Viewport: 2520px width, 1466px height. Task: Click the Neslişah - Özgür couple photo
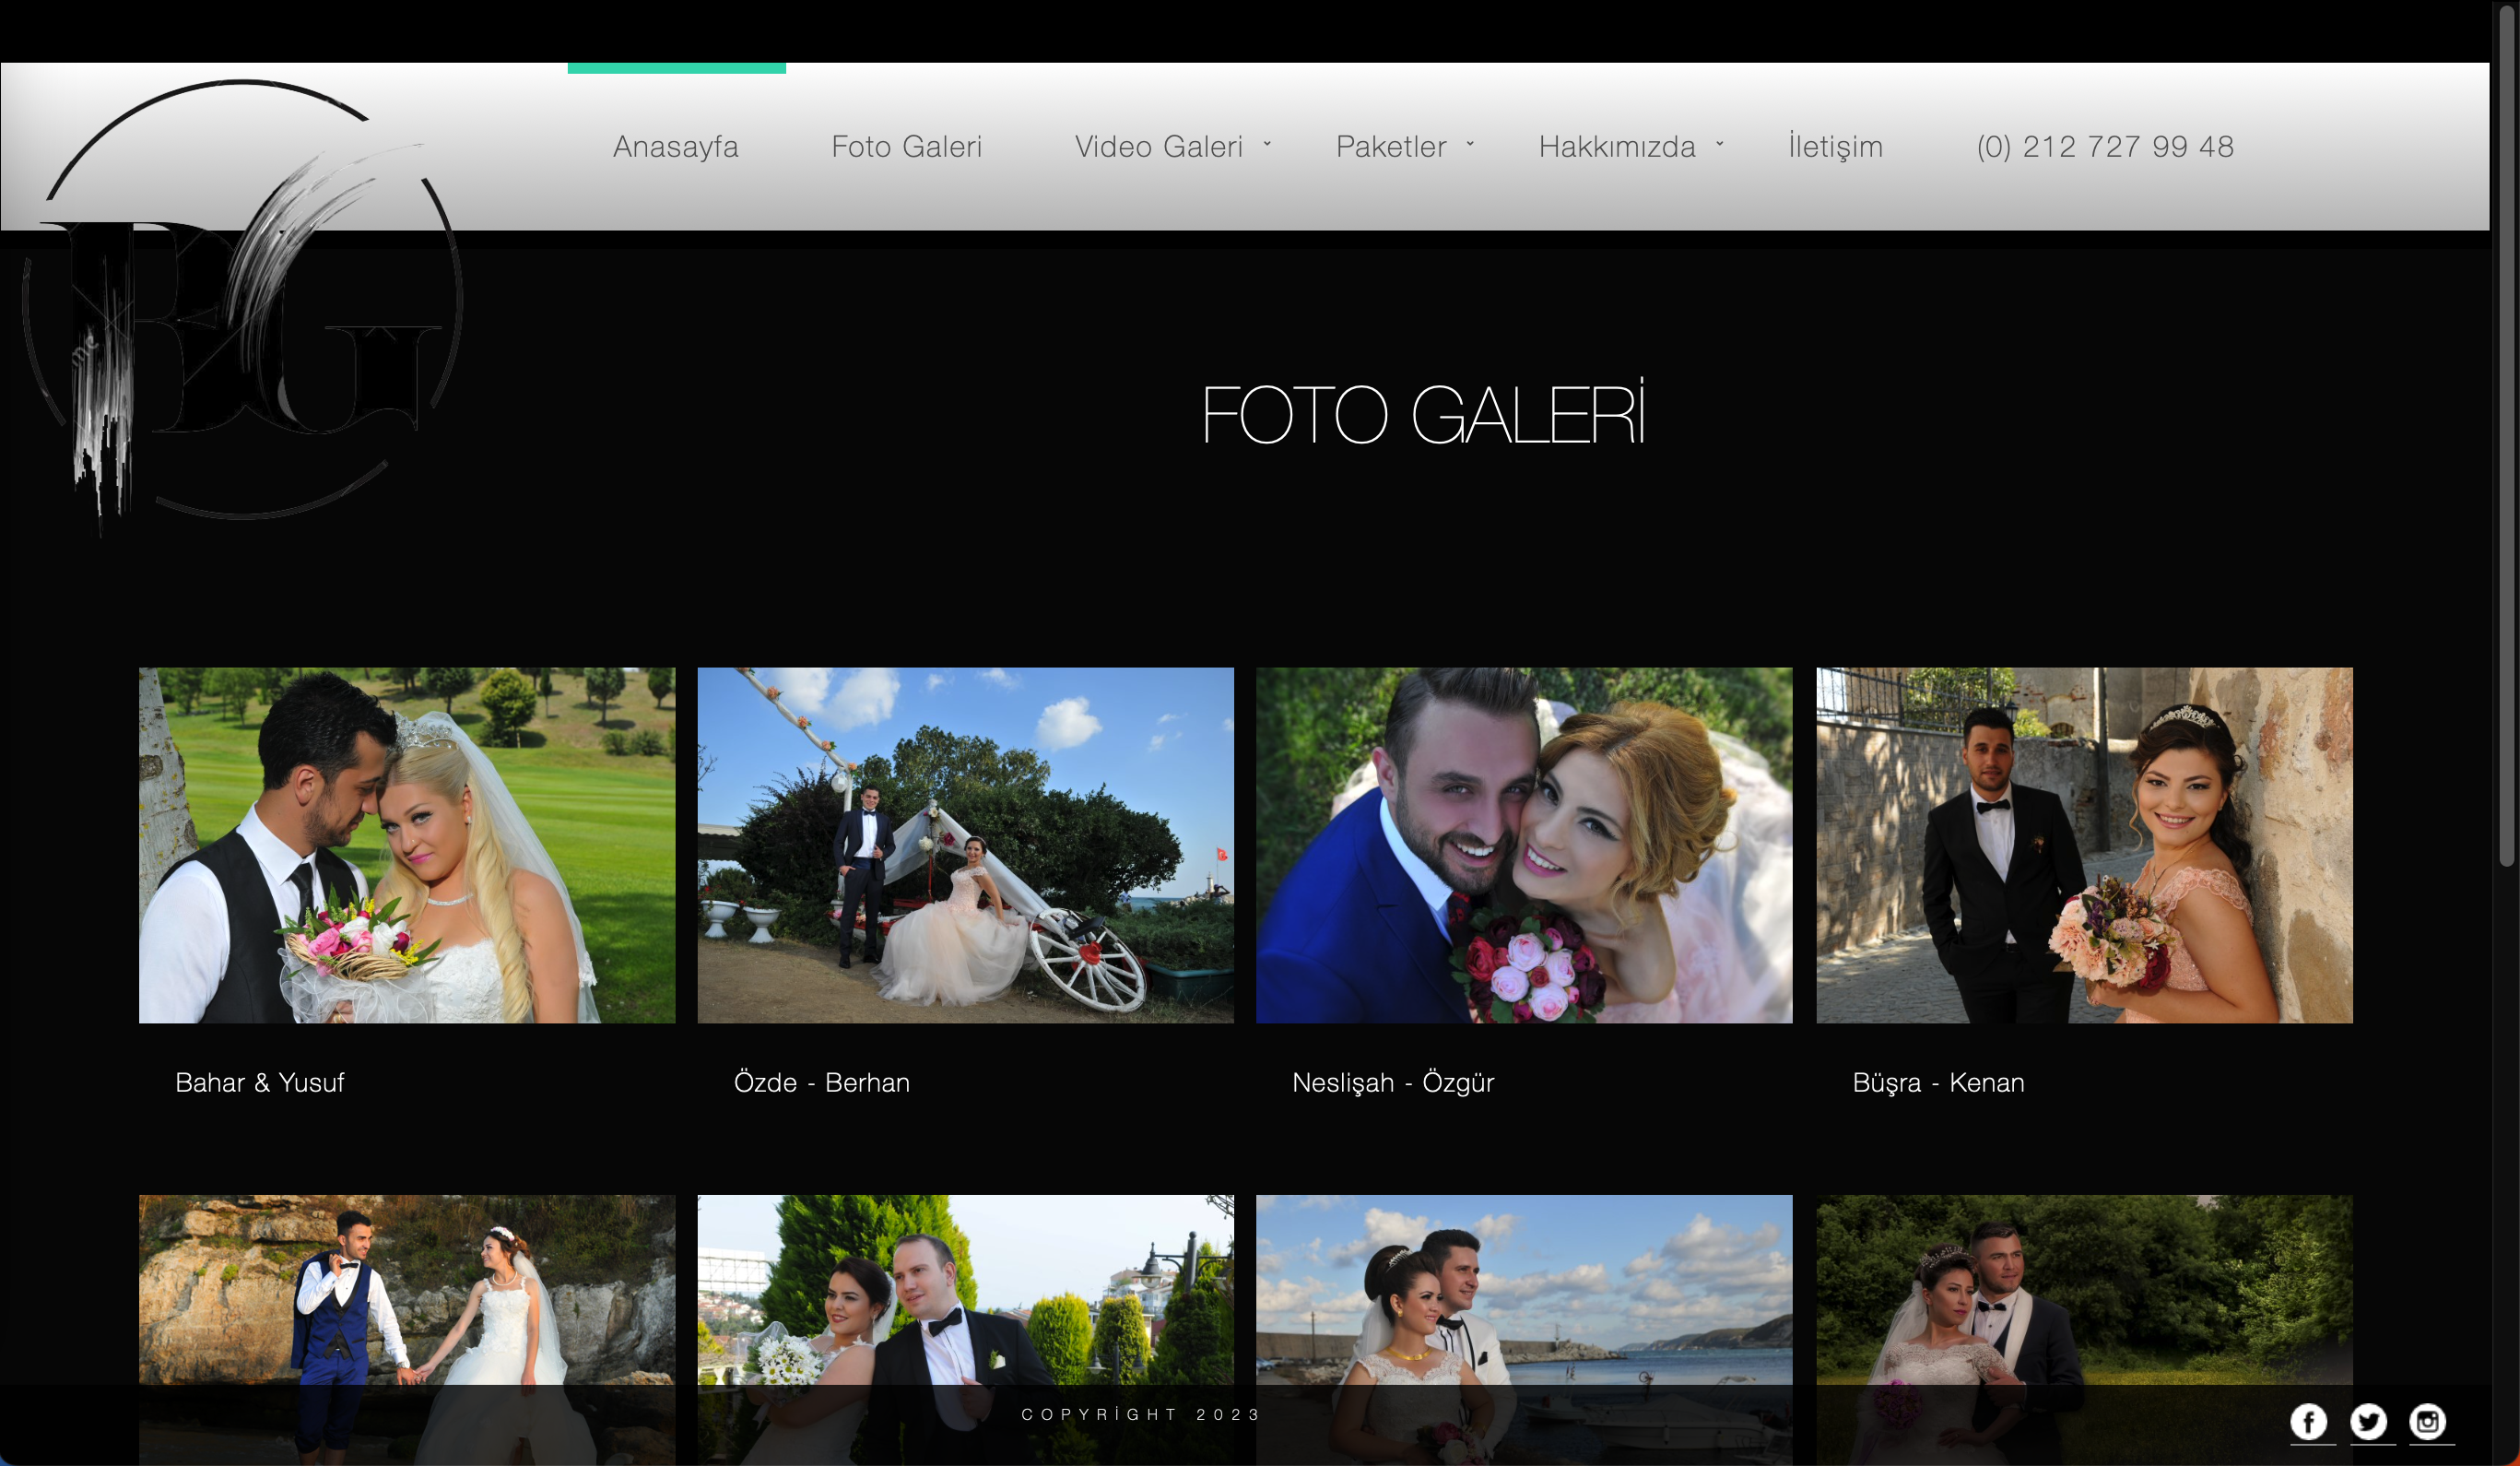(x=1524, y=845)
